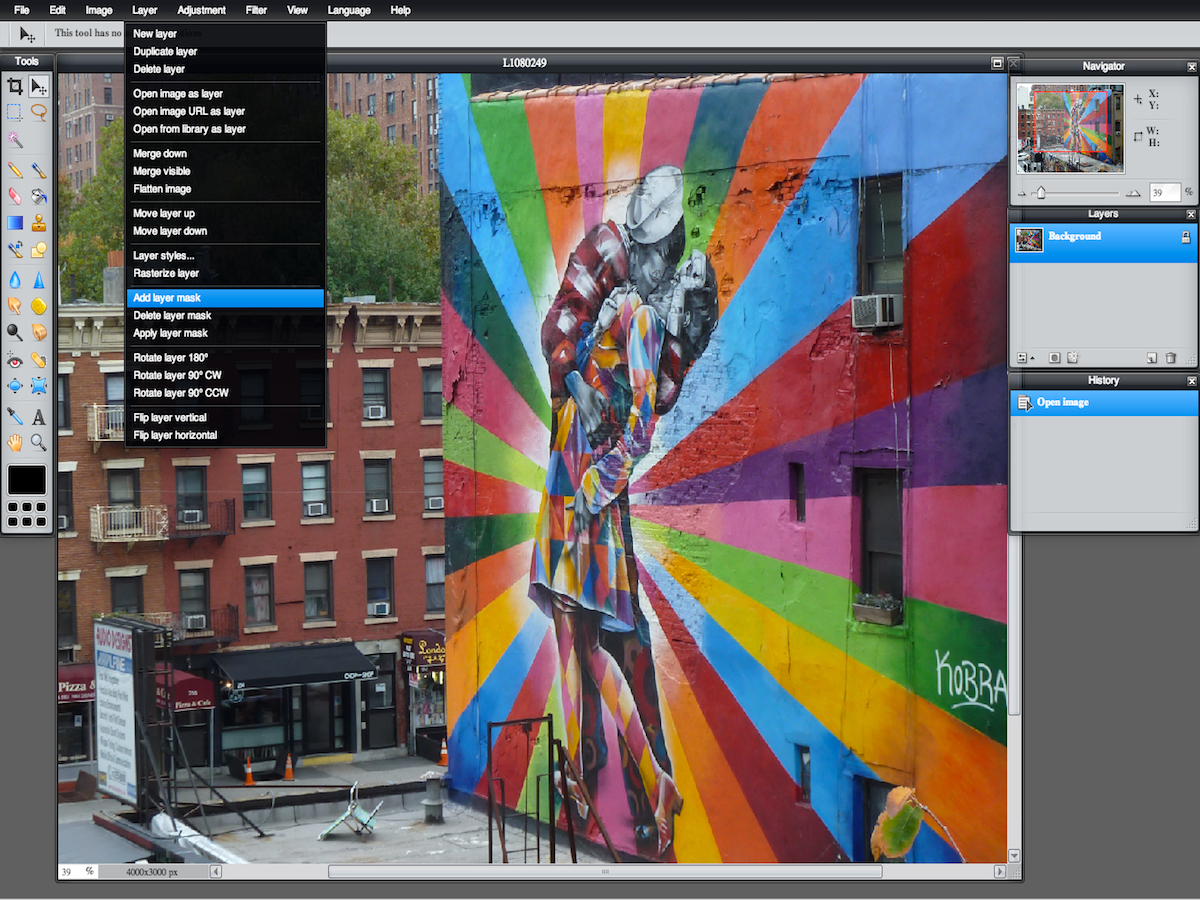Viewport: 1200px width, 900px height.
Task: Click Add layer mask menu entry
Action: [x=225, y=298]
